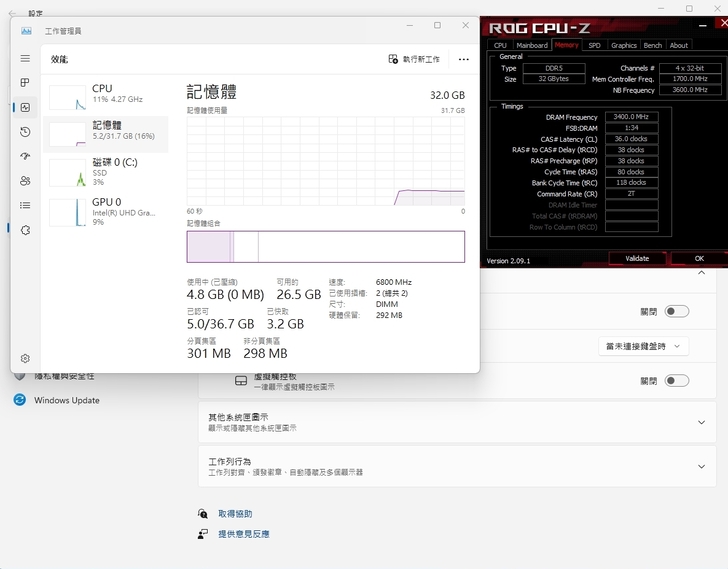Click Validate button in CPU-Z

(637, 259)
